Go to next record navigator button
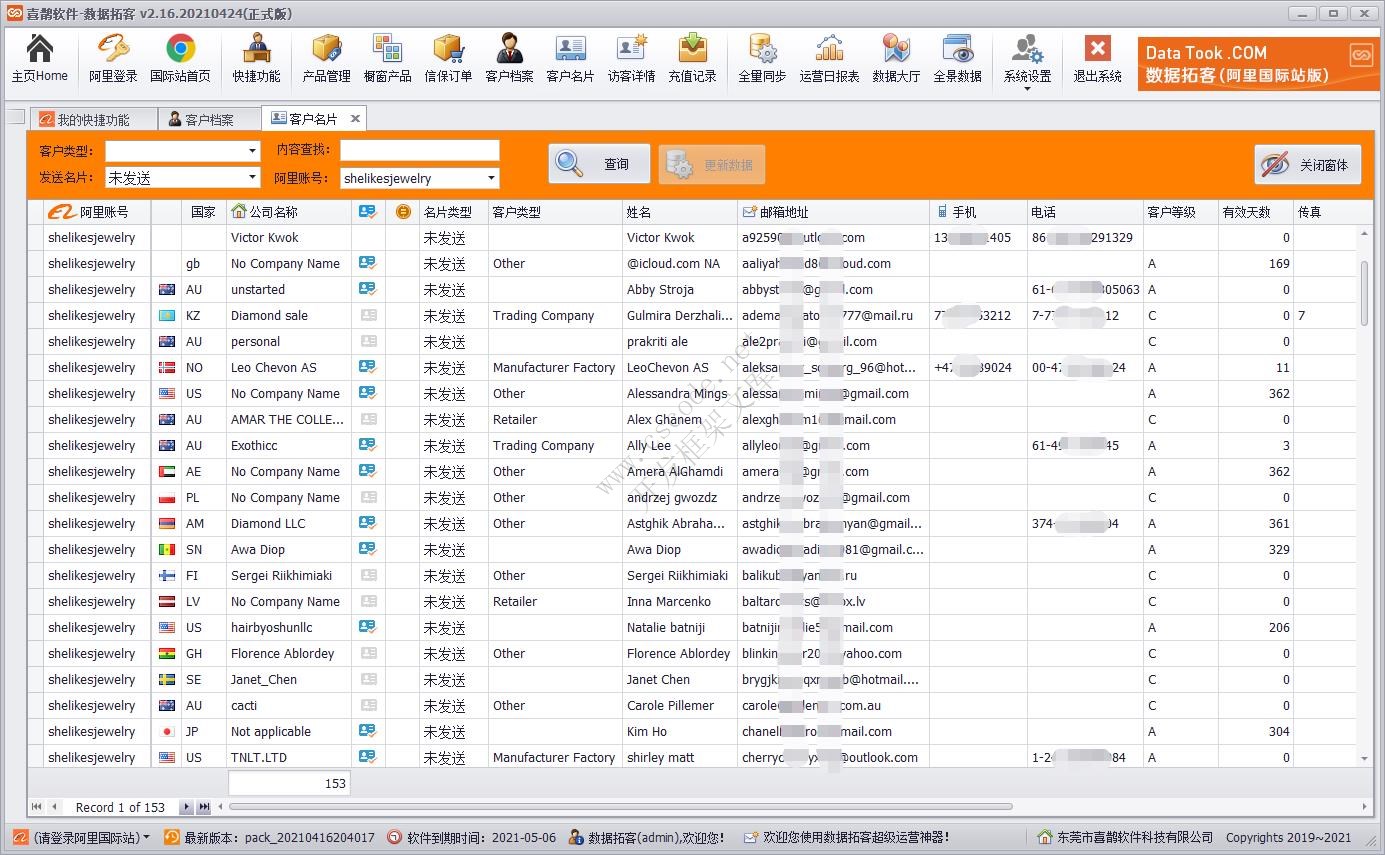 [x=186, y=807]
